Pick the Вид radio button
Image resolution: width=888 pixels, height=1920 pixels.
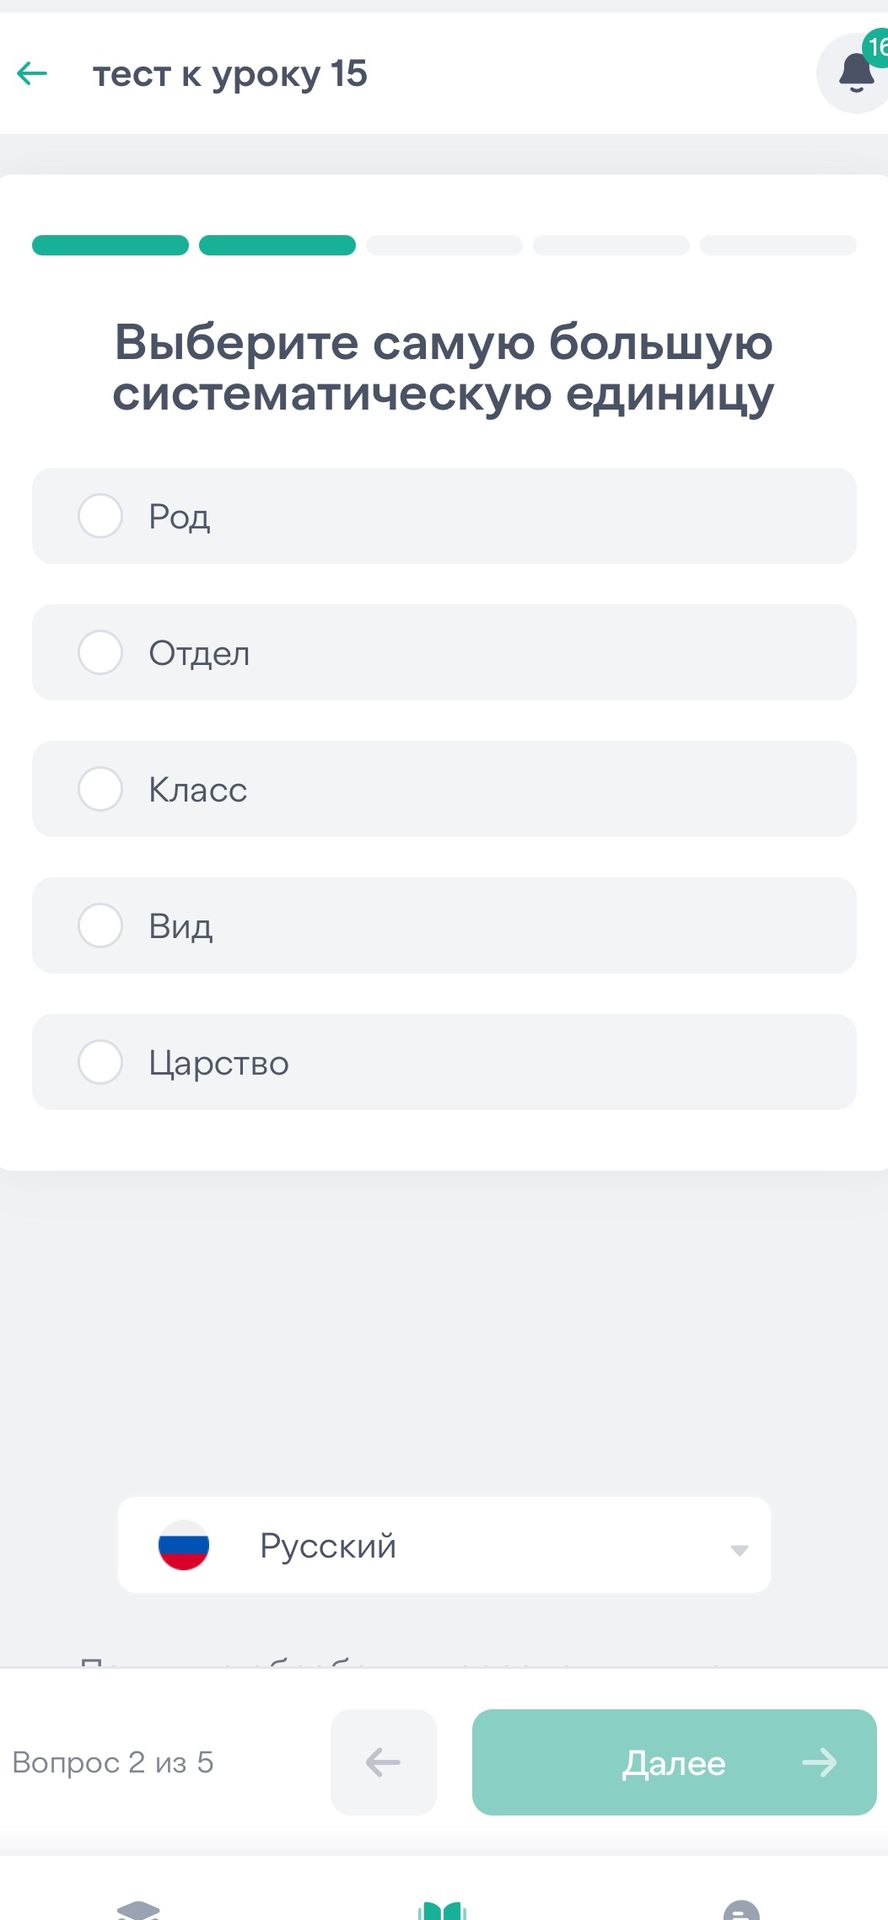click(100, 925)
